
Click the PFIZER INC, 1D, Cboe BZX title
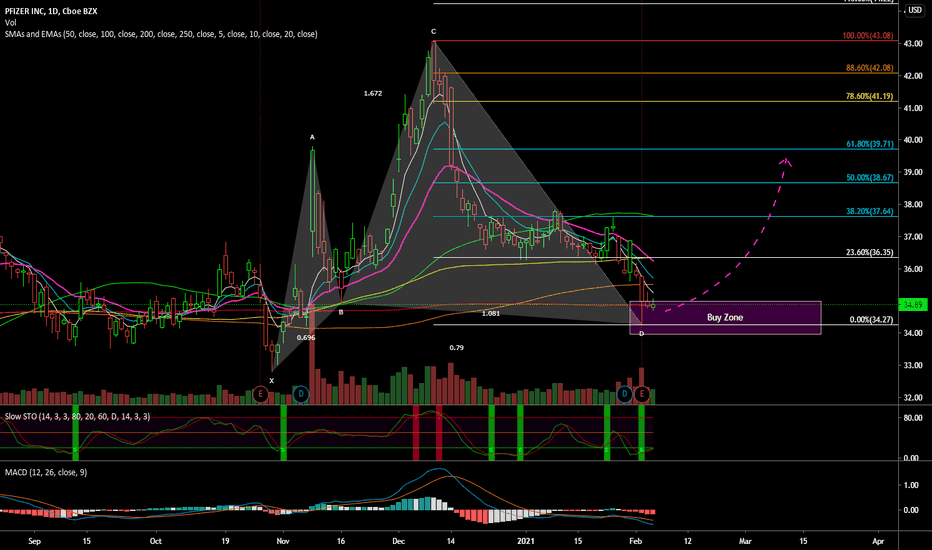pyautogui.click(x=51, y=11)
